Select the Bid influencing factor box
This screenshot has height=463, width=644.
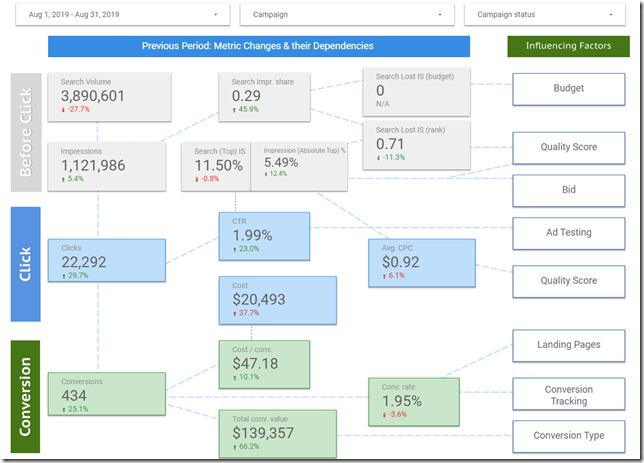coord(568,189)
